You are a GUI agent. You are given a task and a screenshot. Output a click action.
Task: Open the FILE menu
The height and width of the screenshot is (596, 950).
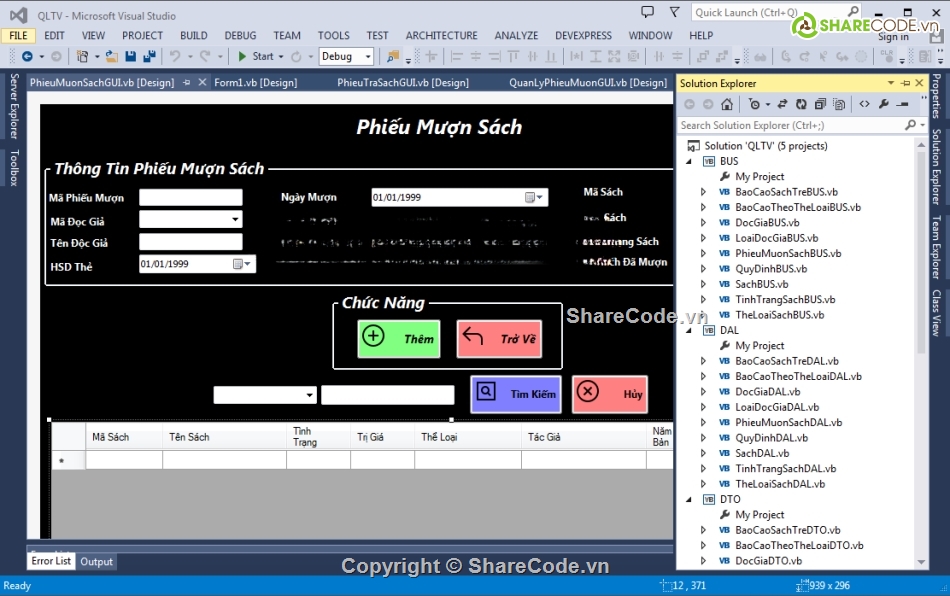coord(18,35)
